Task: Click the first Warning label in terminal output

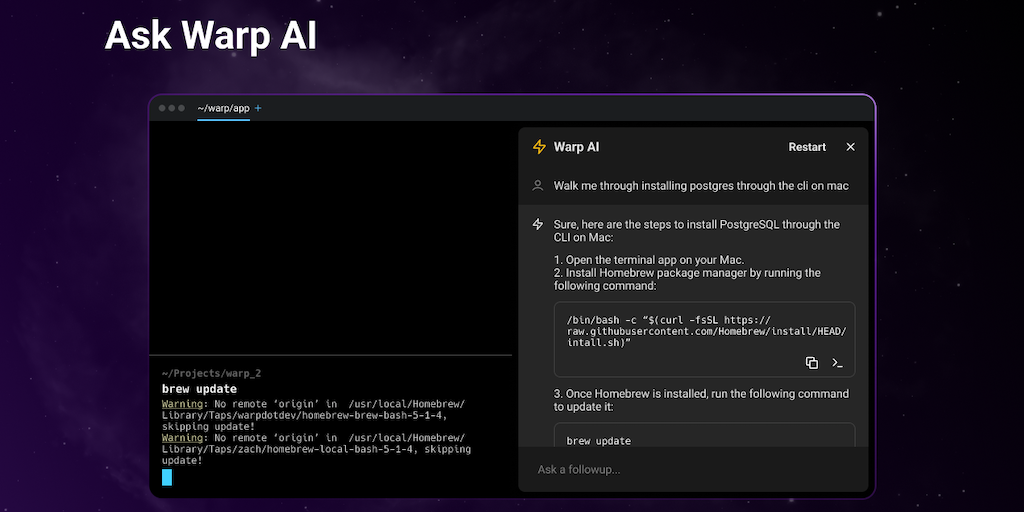Action: pos(182,404)
